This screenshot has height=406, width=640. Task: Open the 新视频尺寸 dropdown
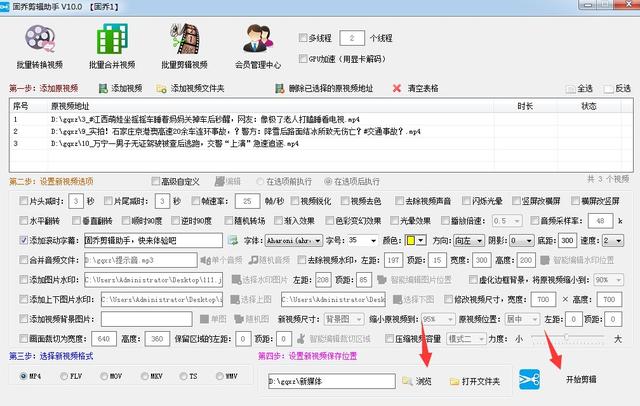click(x=344, y=319)
